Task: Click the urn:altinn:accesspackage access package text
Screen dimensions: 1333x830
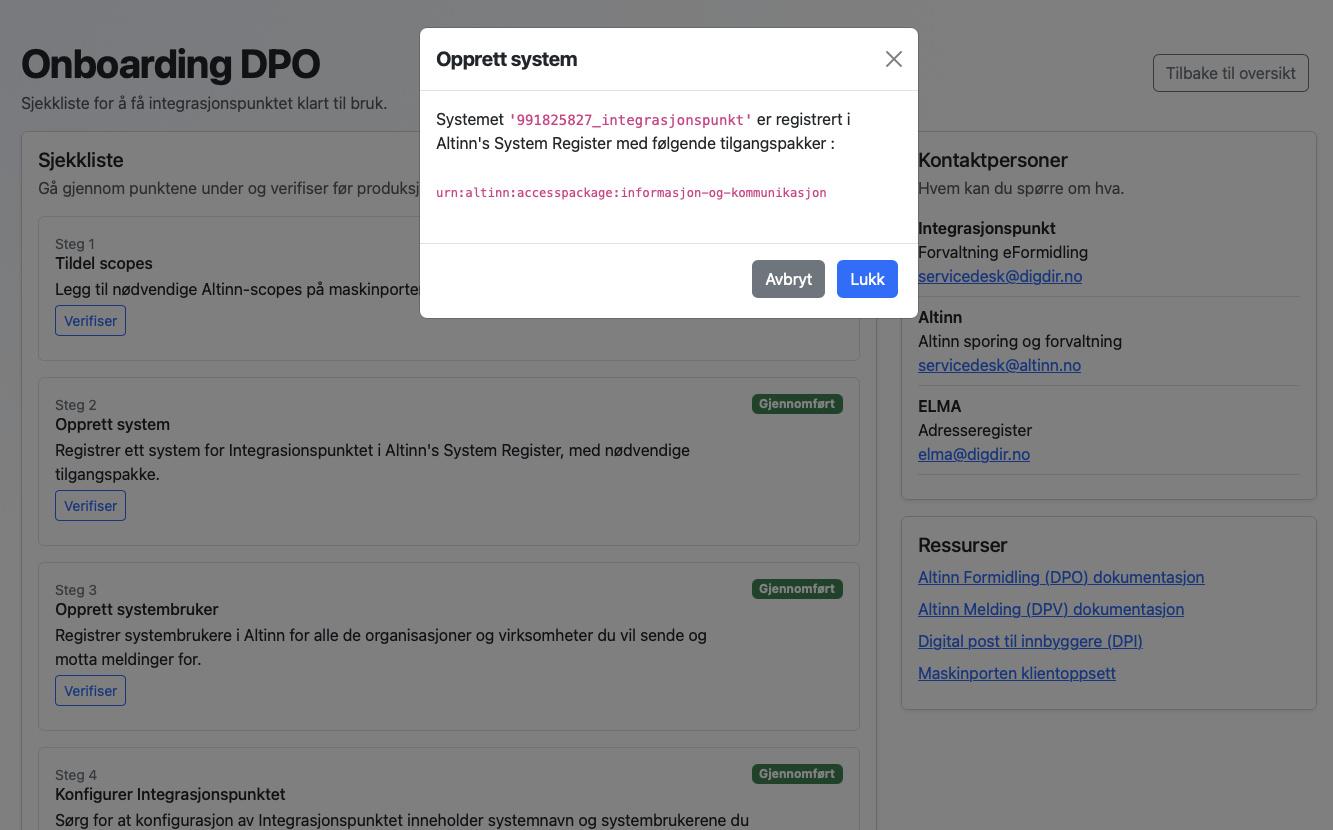Action: [631, 192]
